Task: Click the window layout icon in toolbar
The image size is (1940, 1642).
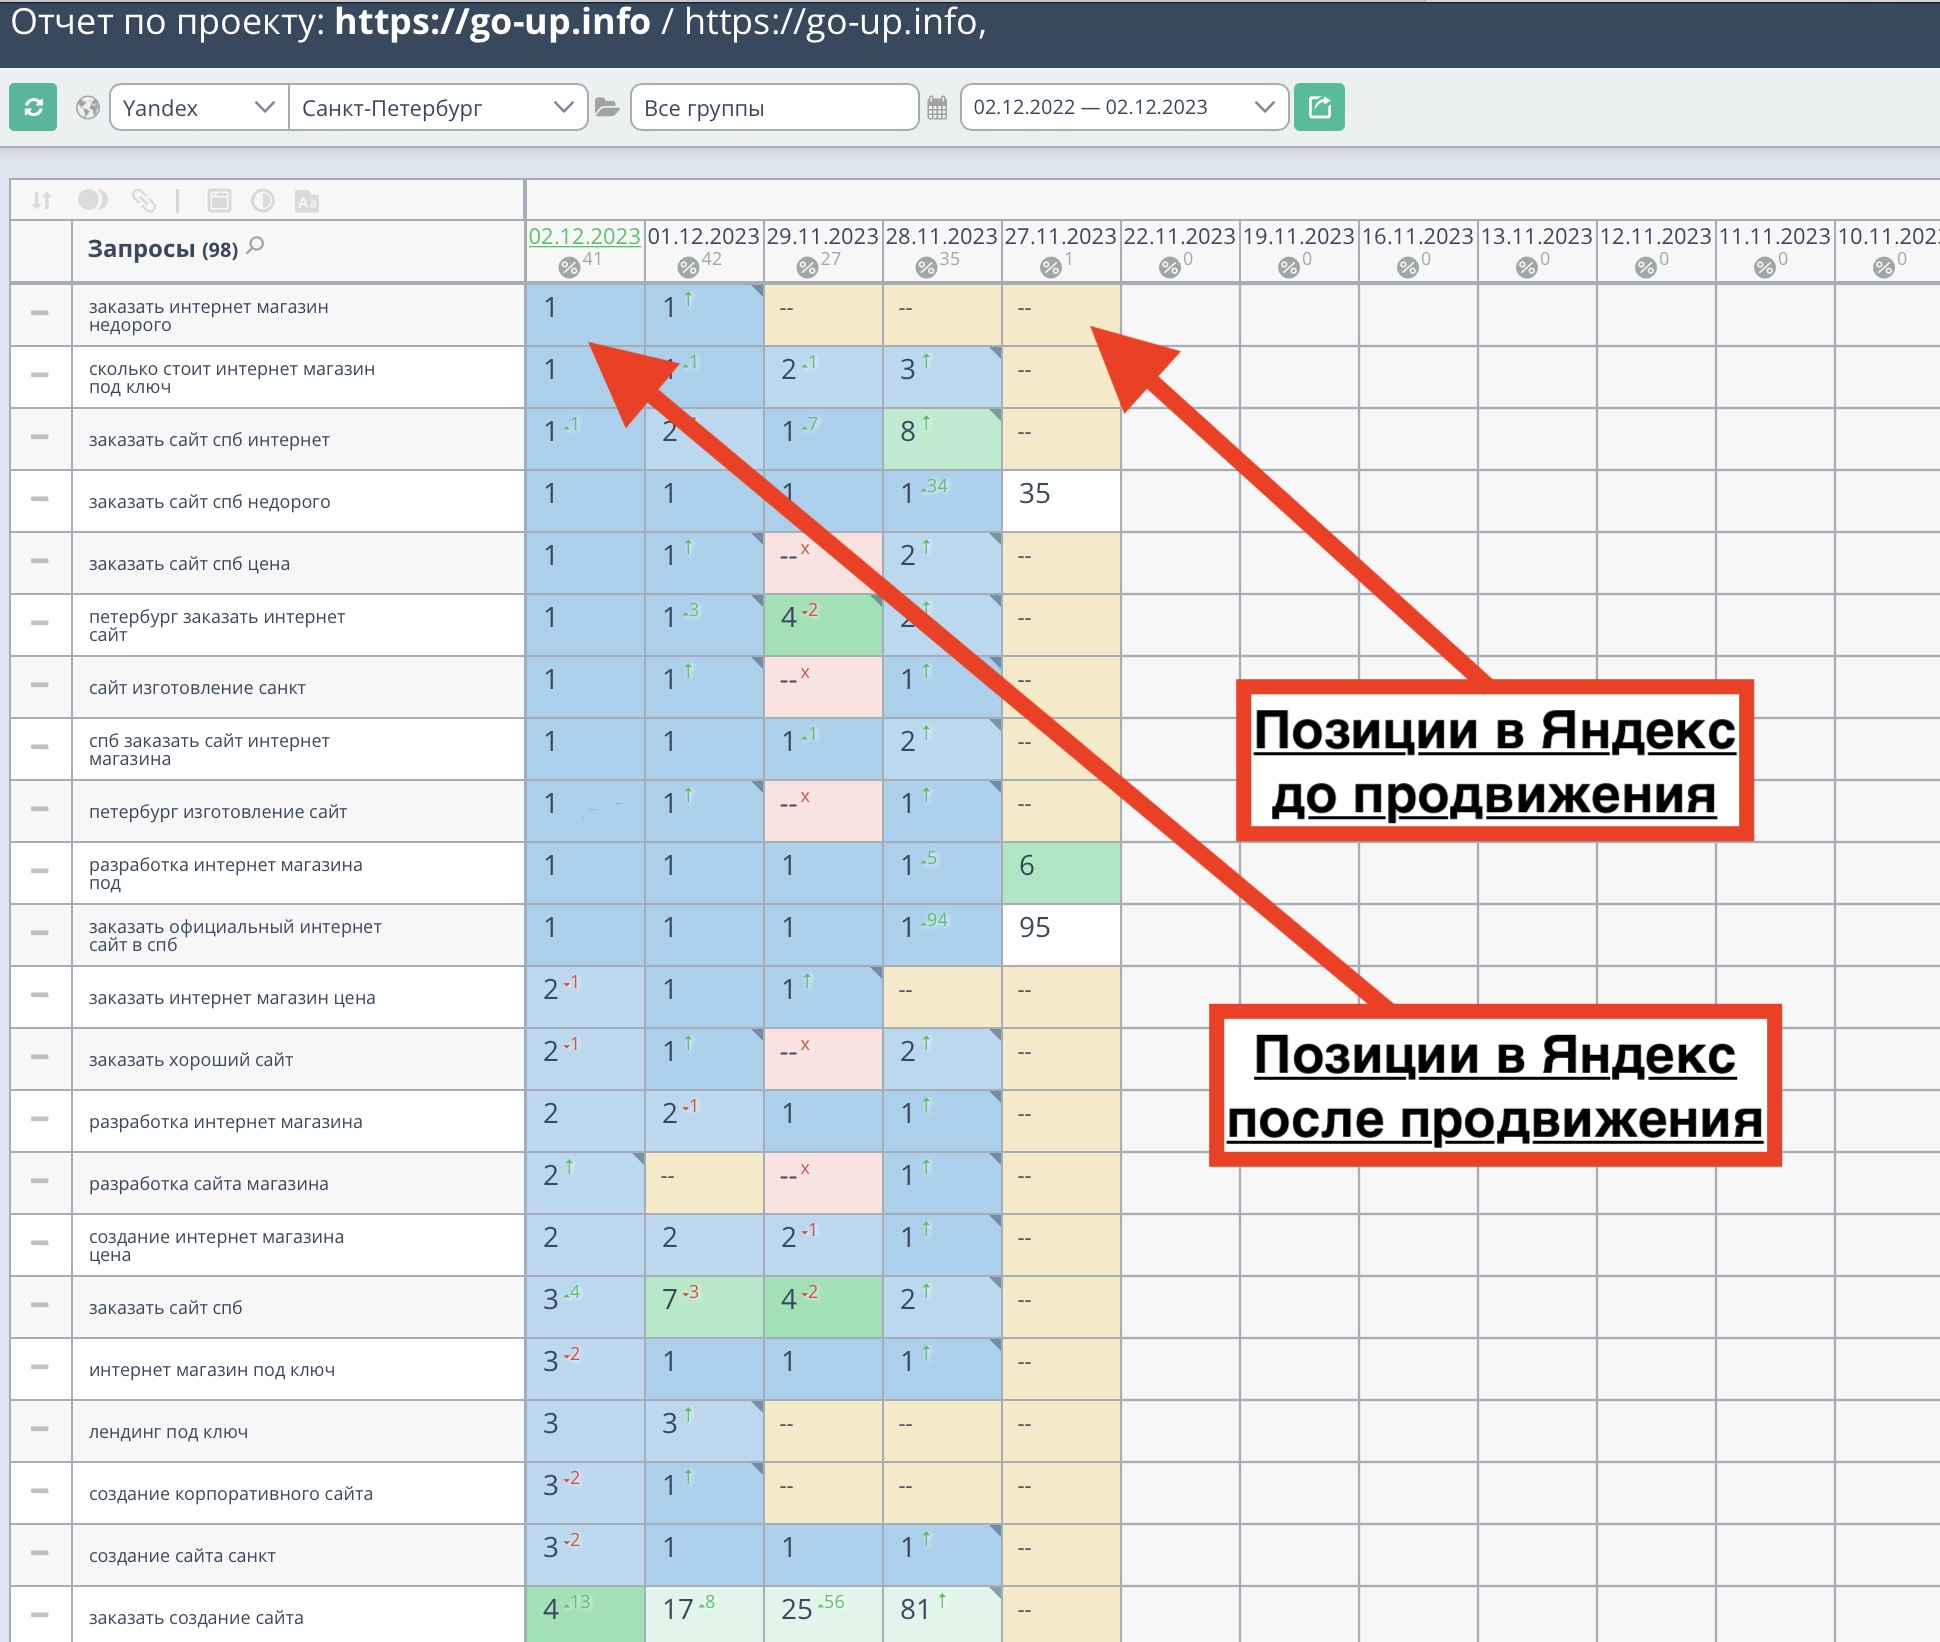Action: 219,201
